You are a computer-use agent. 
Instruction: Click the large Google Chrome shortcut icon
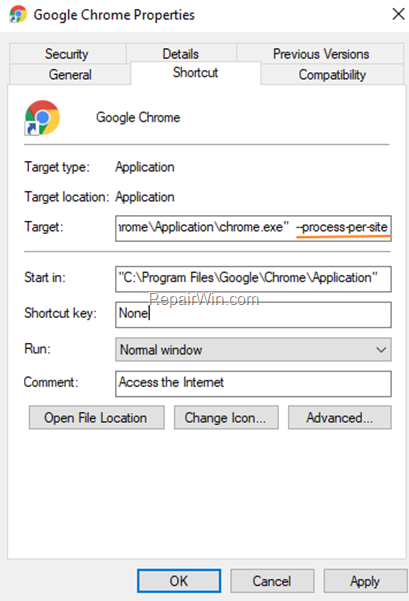pyautogui.click(x=42, y=118)
